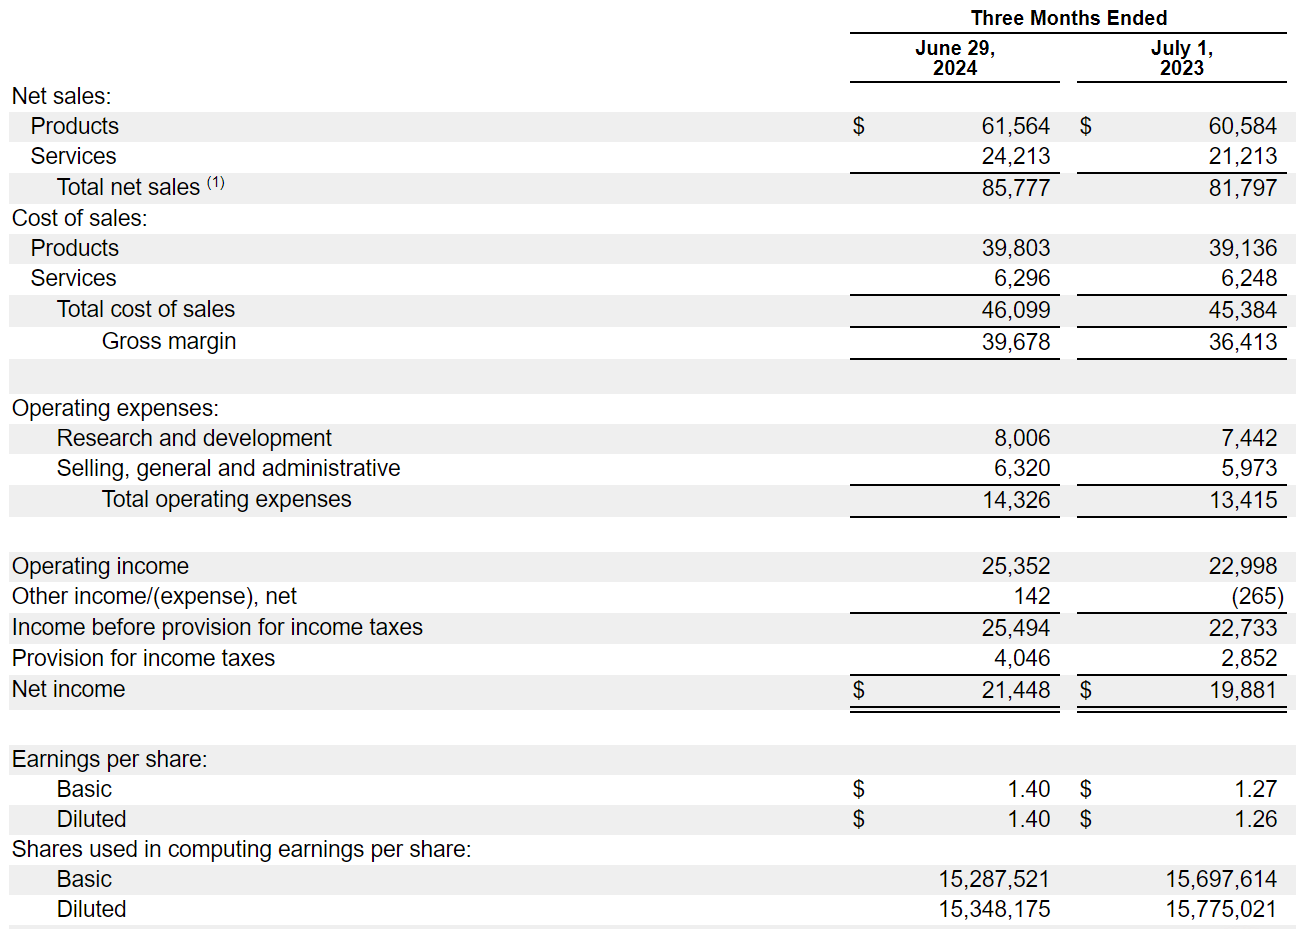The height and width of the screenshot is (929, 1296).
Task: Select the 'Other income/(expense), net' label
Action: point(154,596)
